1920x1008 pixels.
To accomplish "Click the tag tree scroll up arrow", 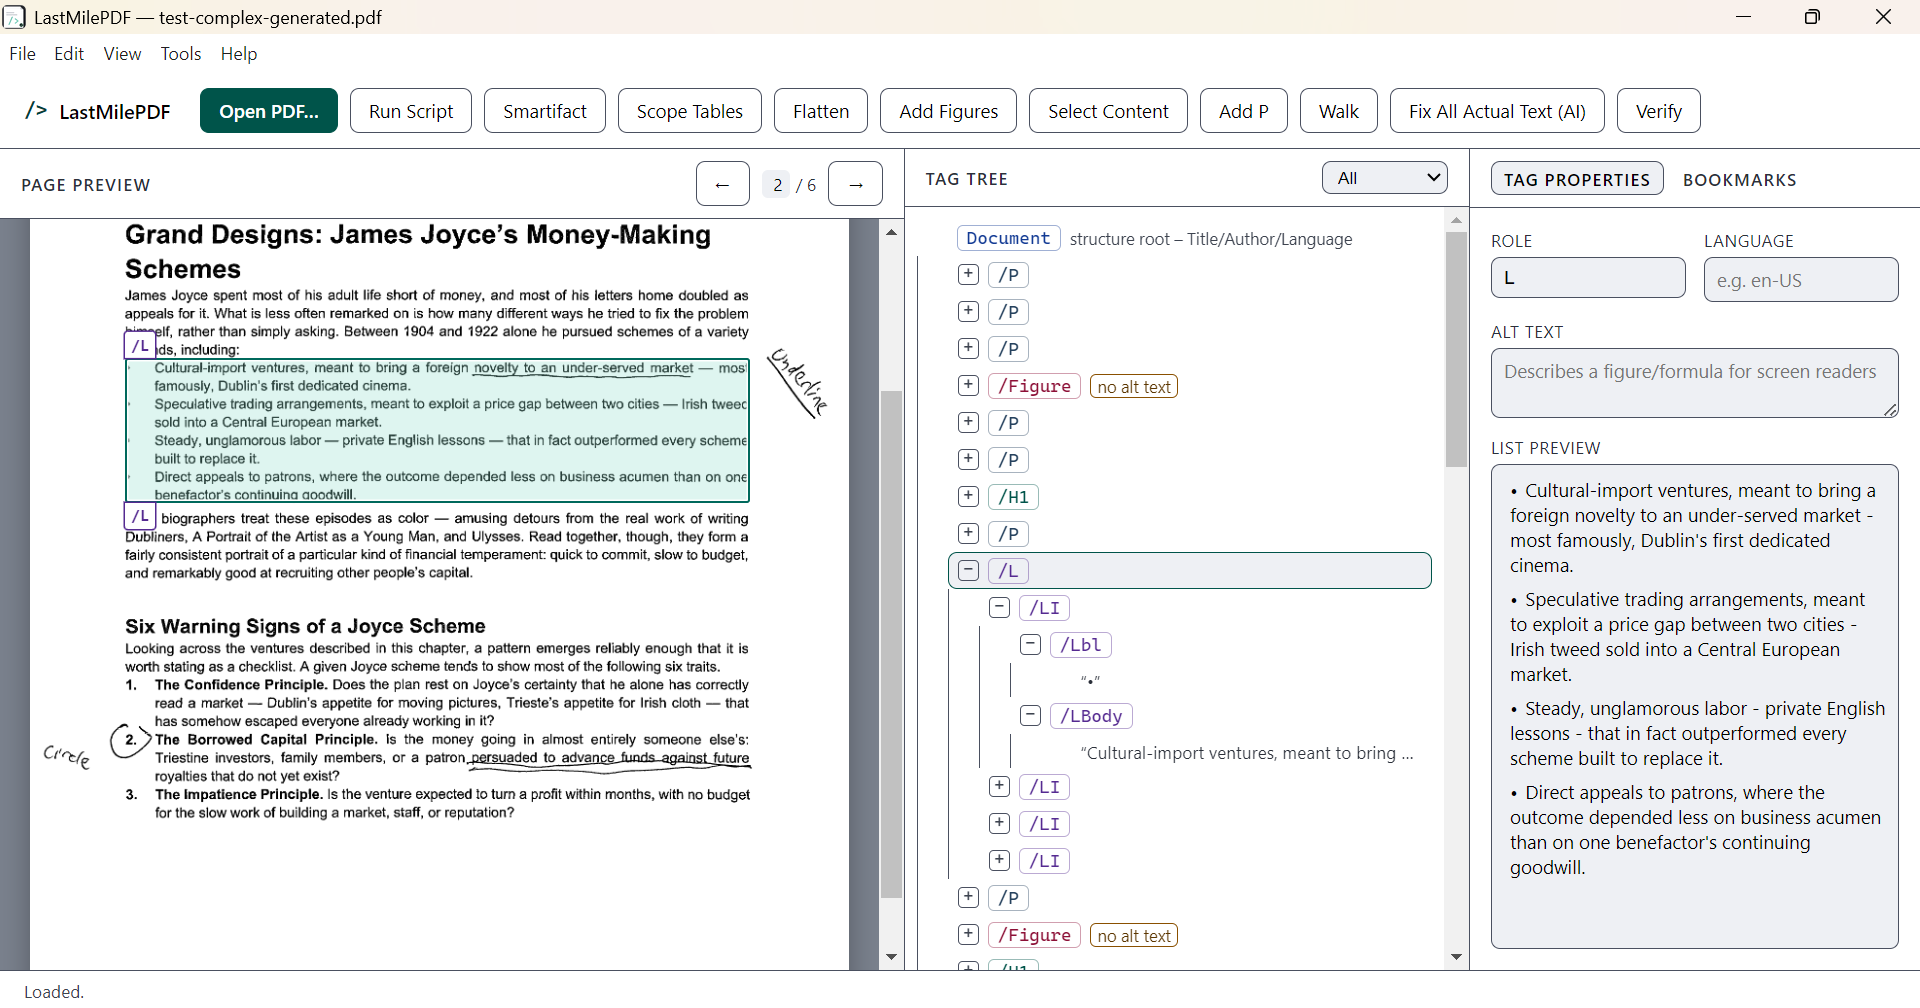I will [1456, 220].
